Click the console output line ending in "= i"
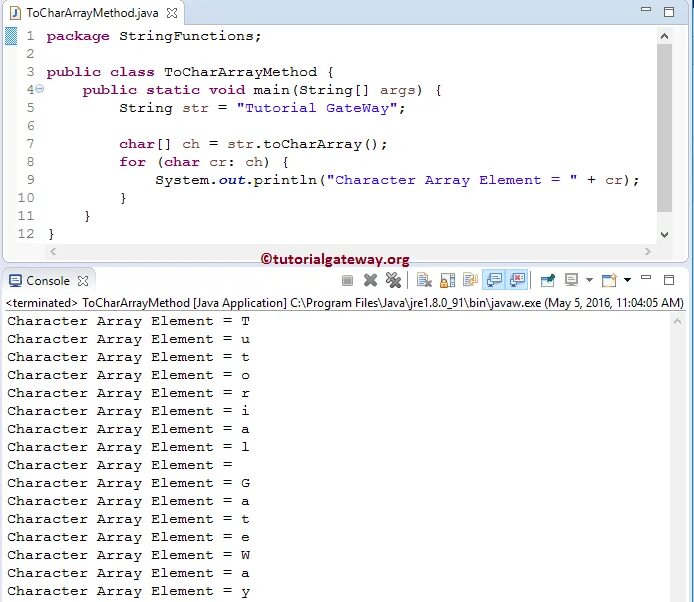Image resolution: width=694 pixels, height=602 pixels. [128, 411]
